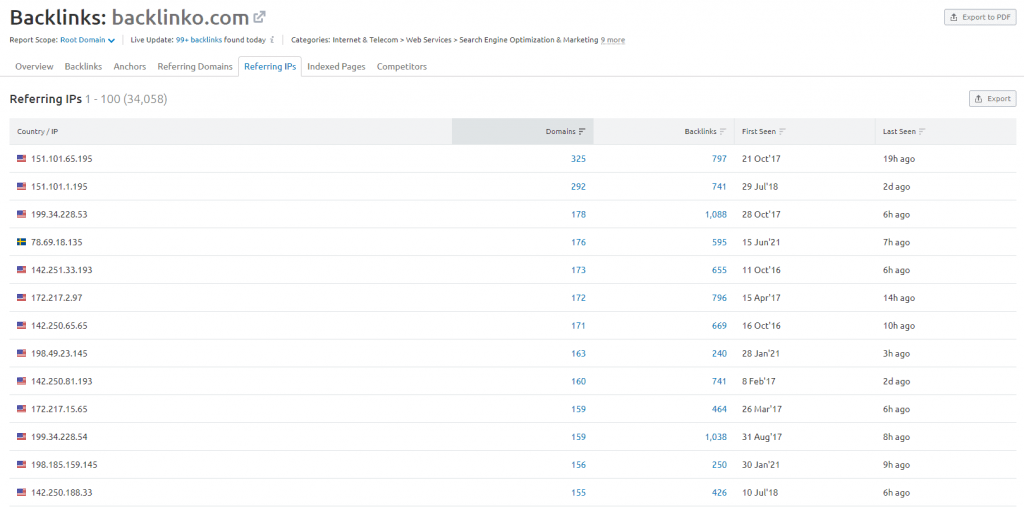Open the Anchors tab

tap(130, 67)
